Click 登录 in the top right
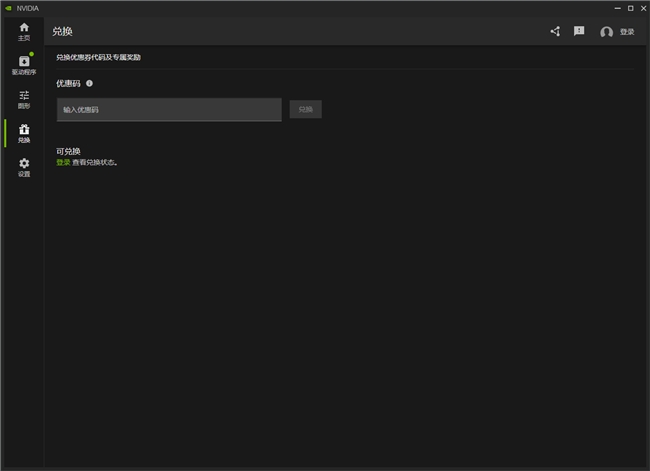Image resolution: width=650 pixels, height=471 pixels. [627, 32]
